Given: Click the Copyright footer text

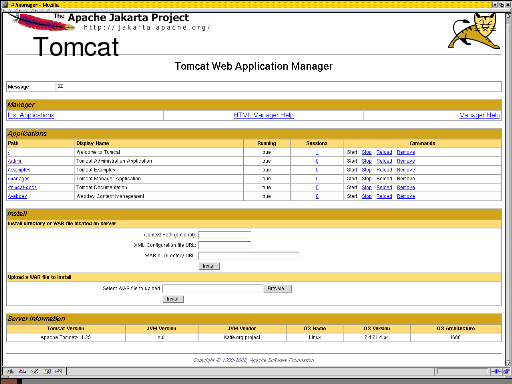Looking at the screenshot, I should pos(254,360).
